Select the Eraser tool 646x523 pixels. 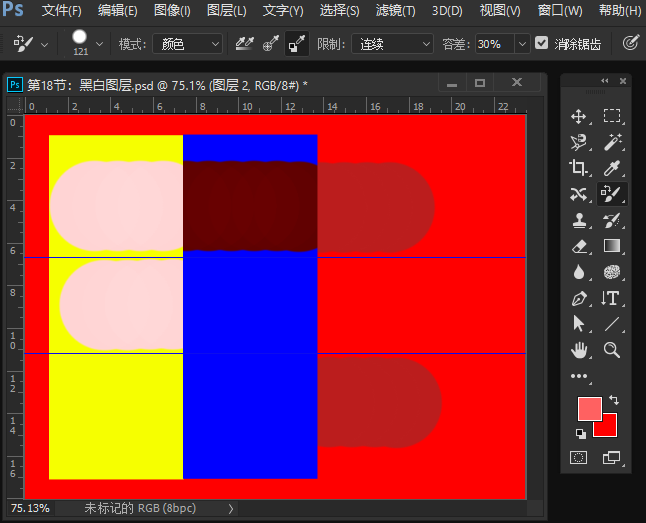click(x=579, y=246)
